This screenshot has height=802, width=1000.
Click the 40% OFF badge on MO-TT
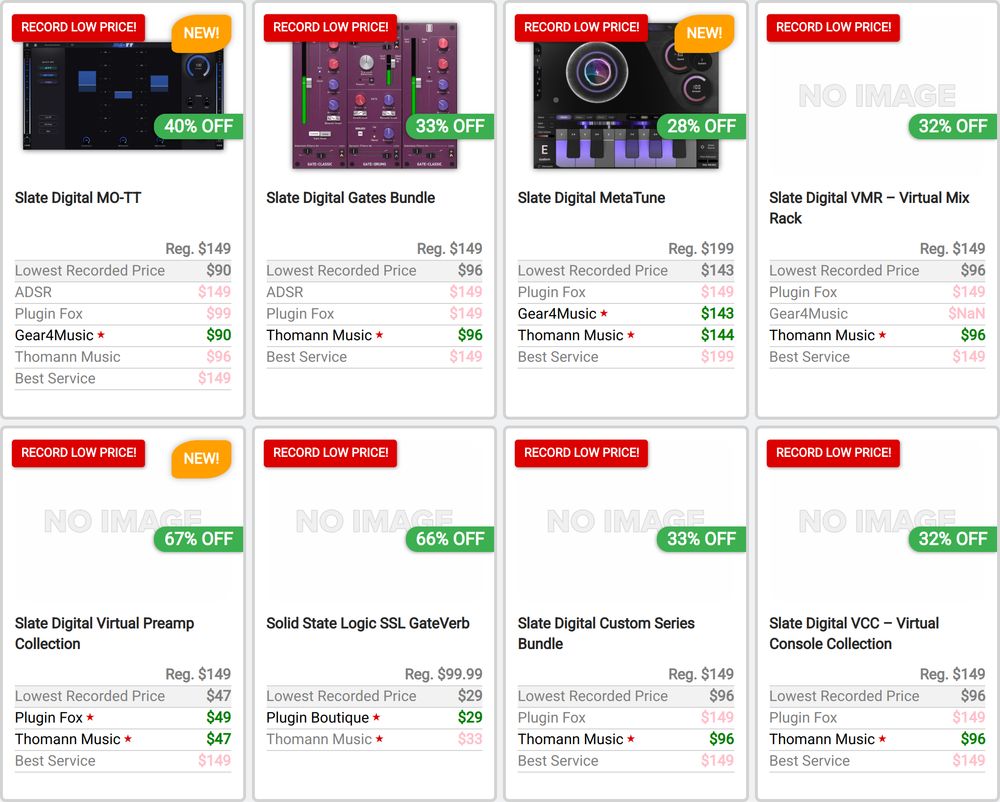[x=198, y=126]
